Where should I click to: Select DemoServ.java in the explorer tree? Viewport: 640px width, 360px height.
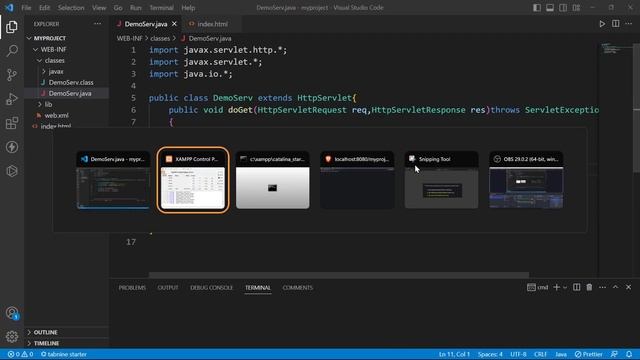pos(70,93)
